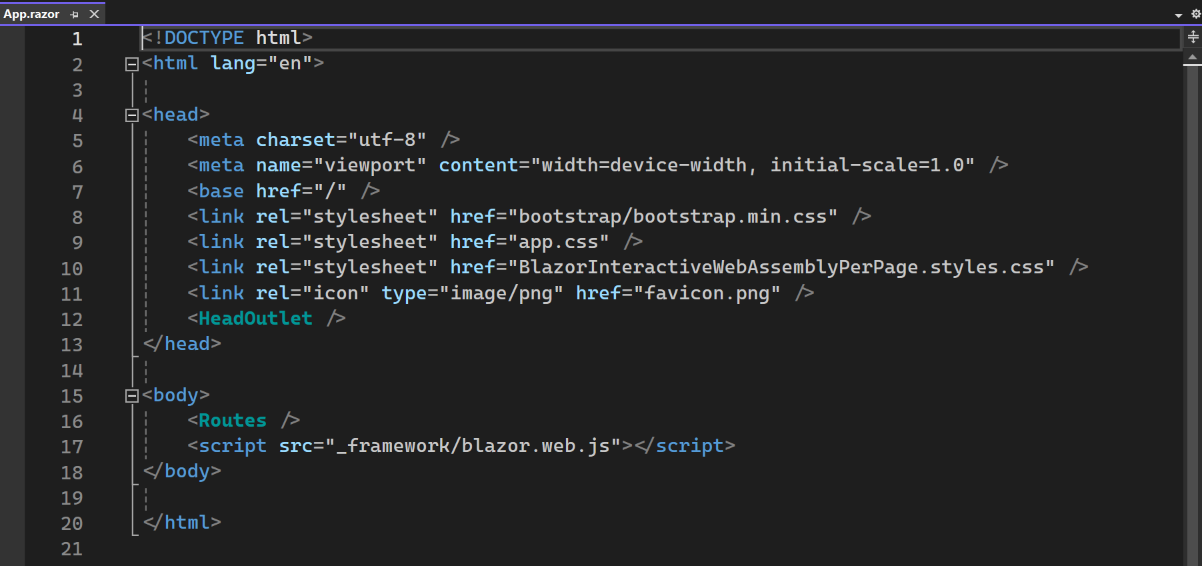
Task: Click line number 21 in the gutter
Action: [x=71, y=548]
